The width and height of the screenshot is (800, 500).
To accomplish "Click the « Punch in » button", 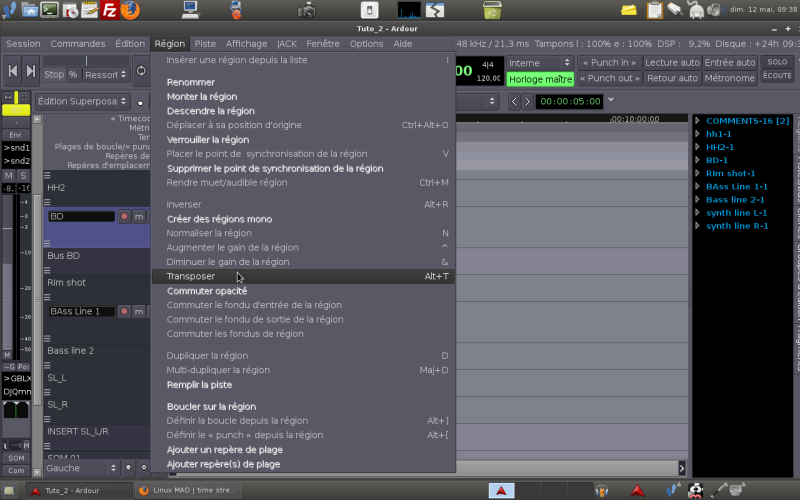I will pos(609,63).
